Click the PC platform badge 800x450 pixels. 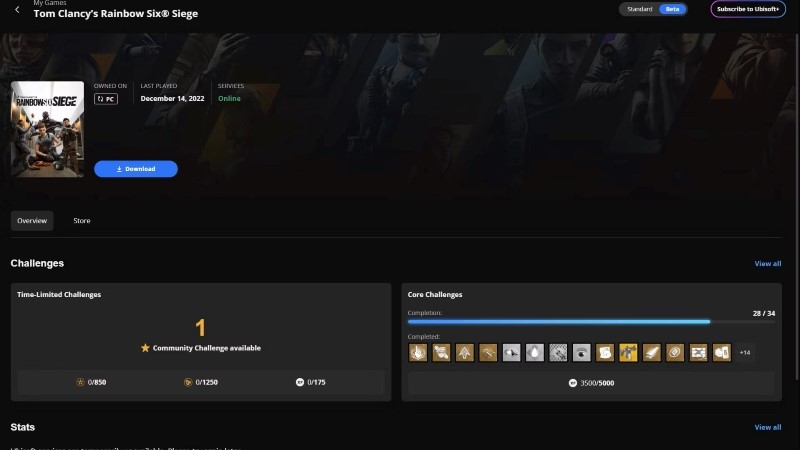pos(106,99)
